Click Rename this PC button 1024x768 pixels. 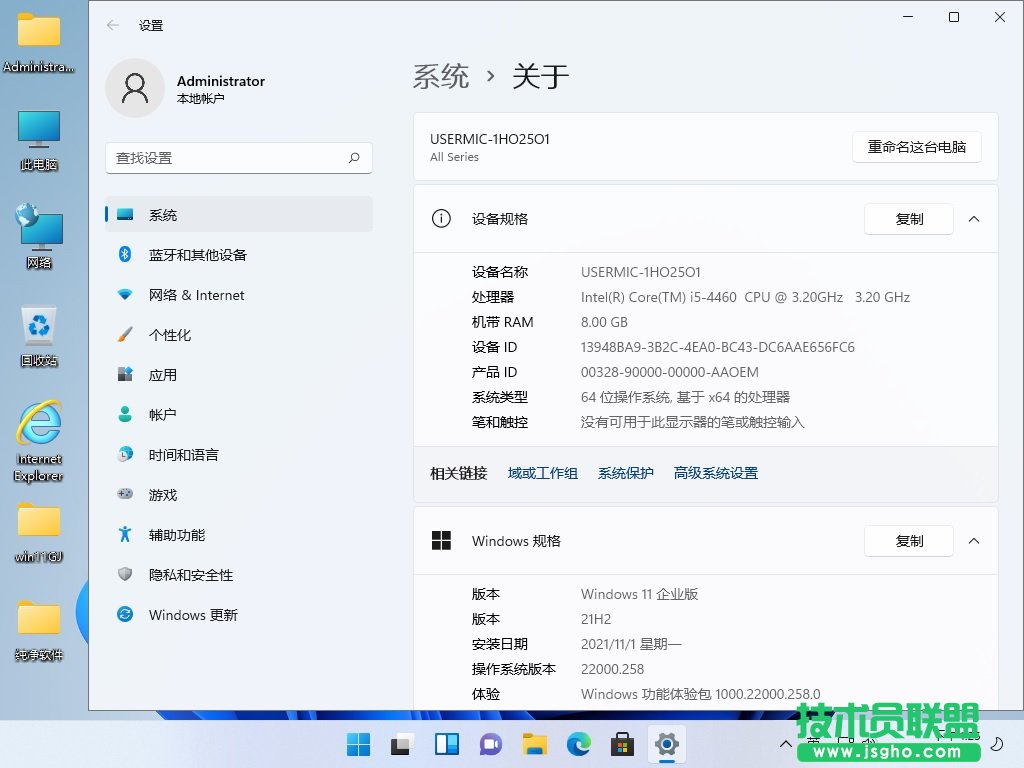coord(916,147)
